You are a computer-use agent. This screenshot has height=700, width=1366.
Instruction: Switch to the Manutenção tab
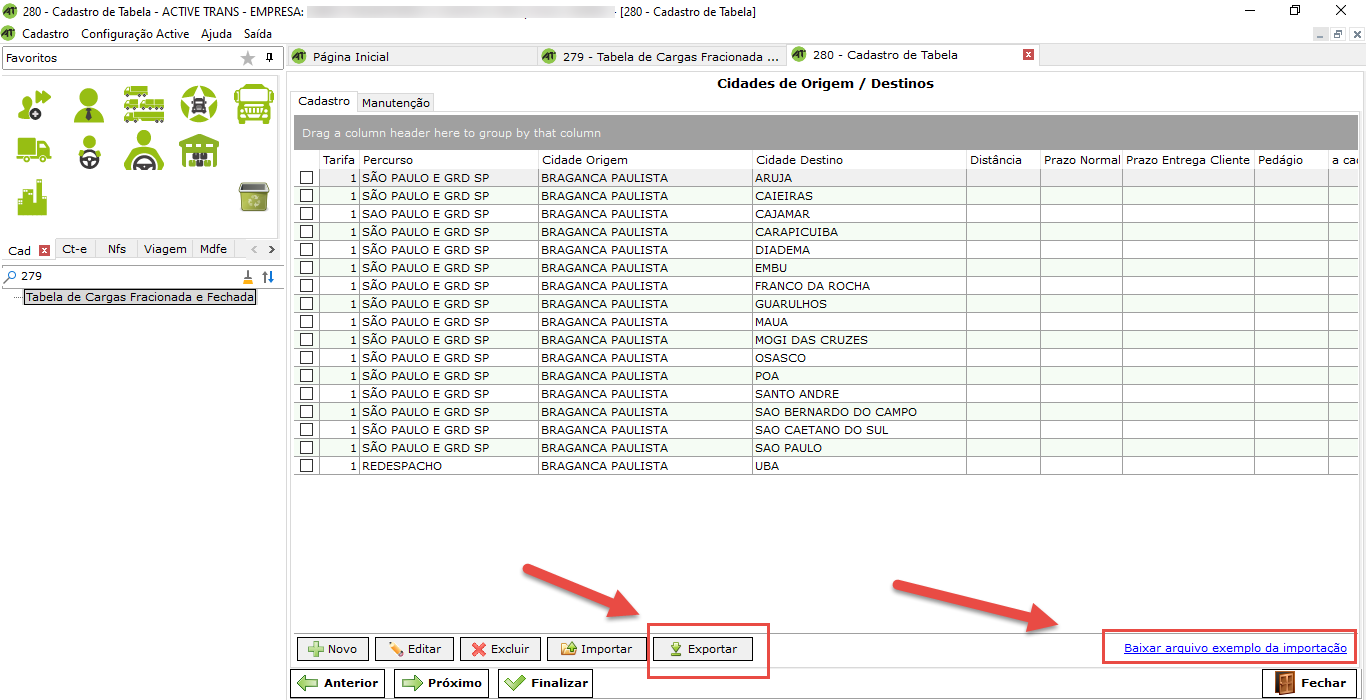(396, 102)
